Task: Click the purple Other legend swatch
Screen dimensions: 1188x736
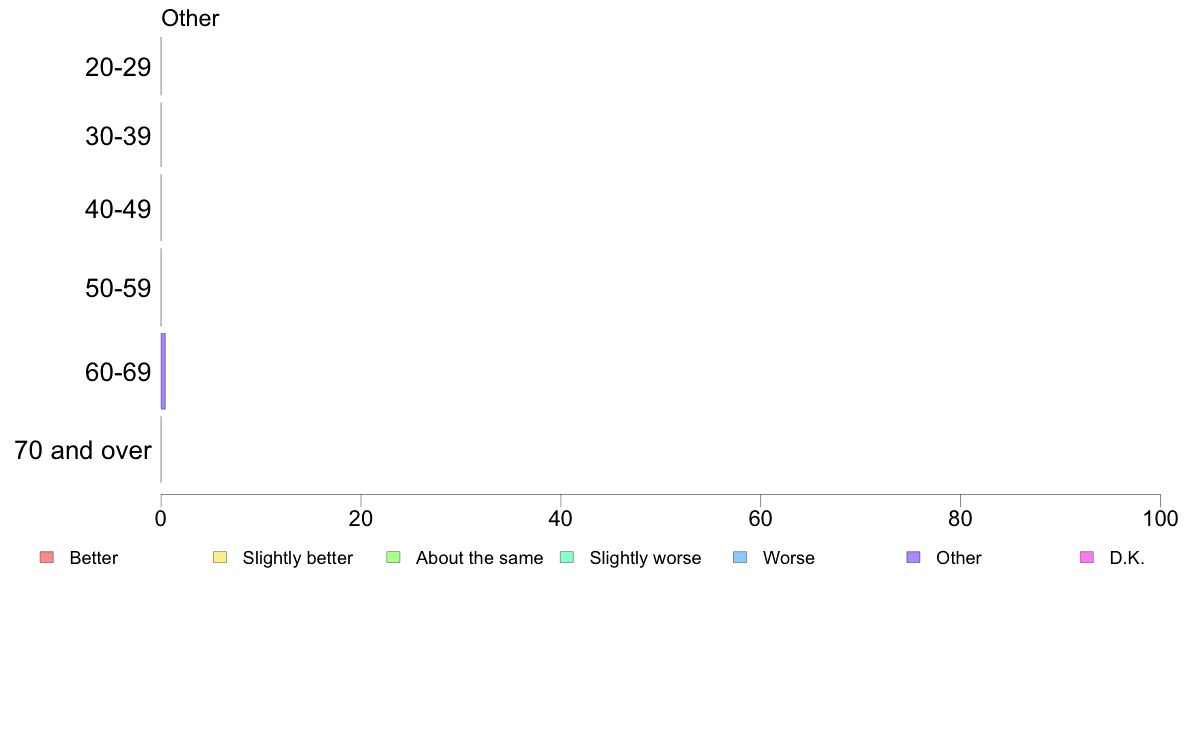Action: pos(914,557)
